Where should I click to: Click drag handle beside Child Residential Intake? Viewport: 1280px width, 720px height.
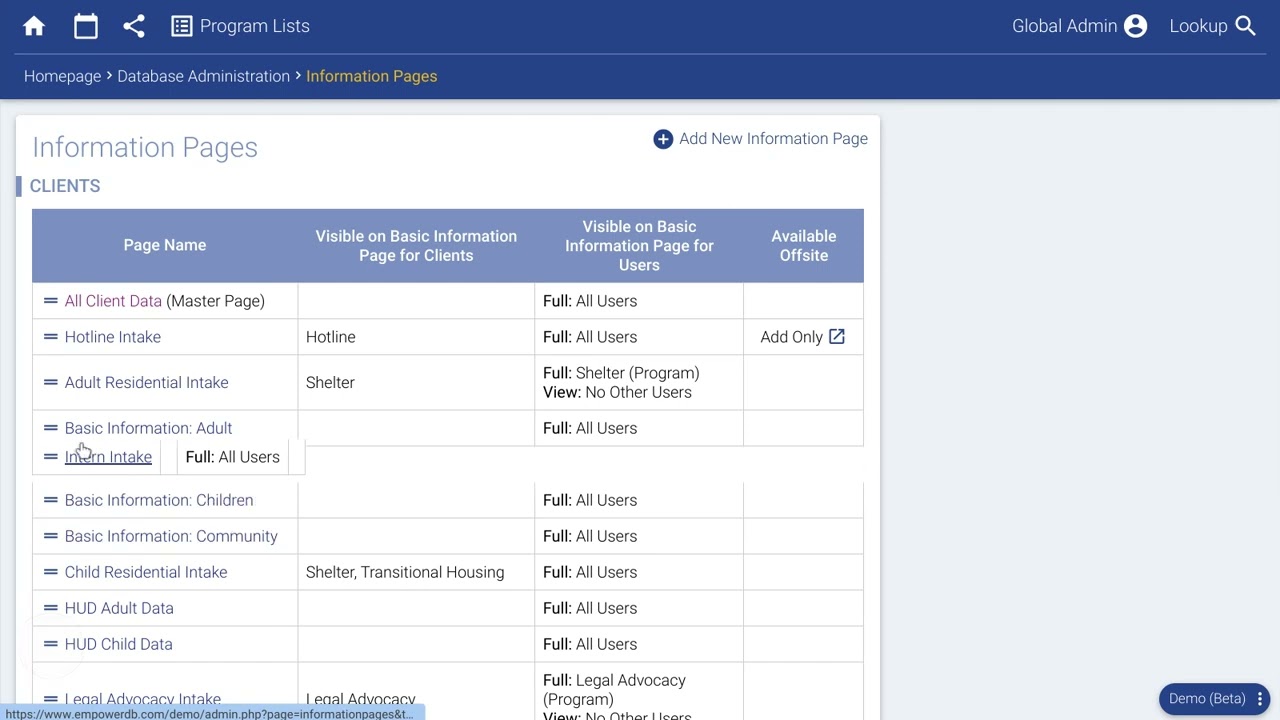[50, 572]
